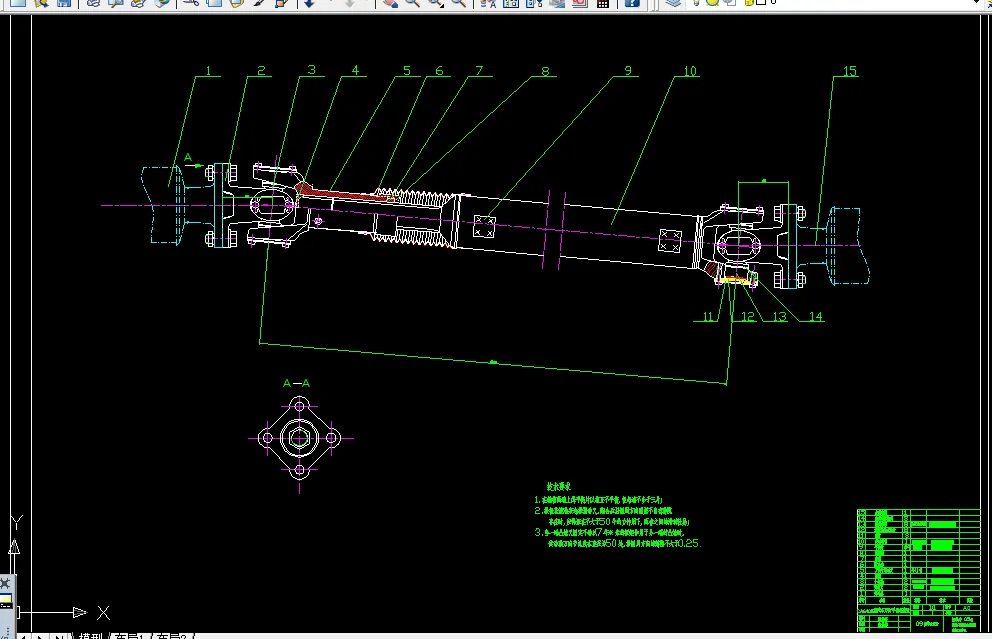Select part callout number 12
This screenshot has height=639, width=992.
748,316
